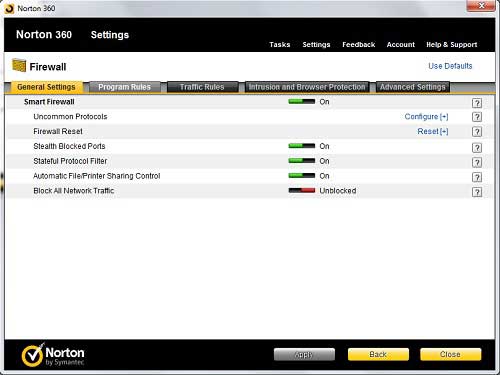Open help for Firewall Reset row
This screenshot has width=500, height=375.
[477, 132]
